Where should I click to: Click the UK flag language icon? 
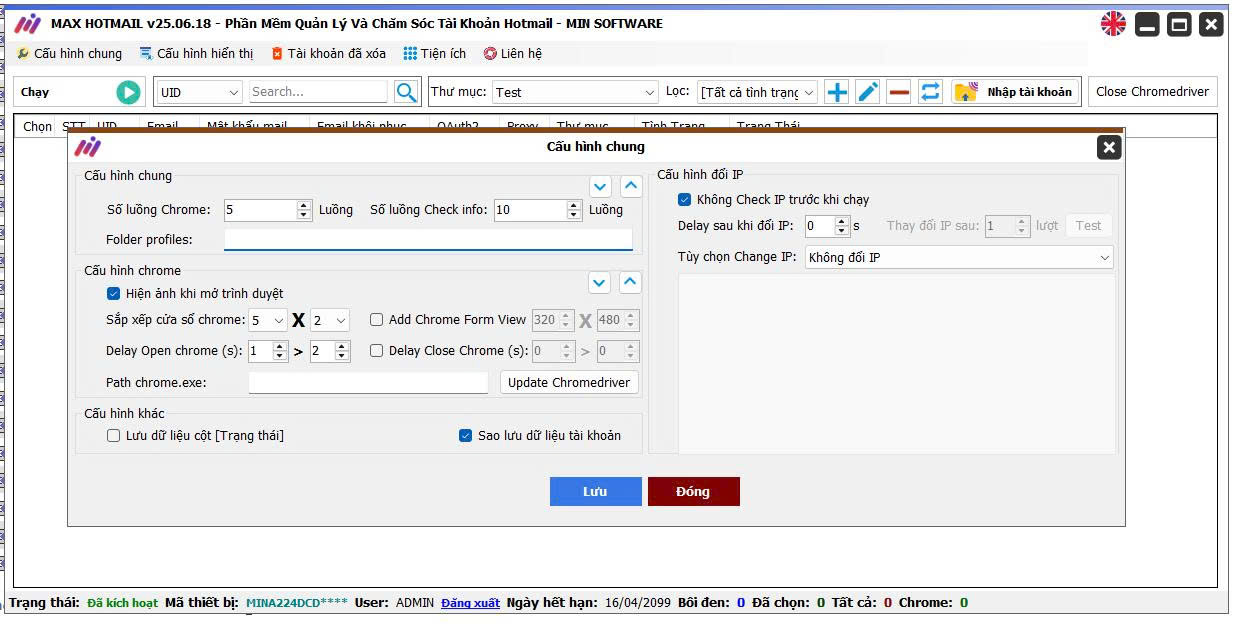[1113, 24]
